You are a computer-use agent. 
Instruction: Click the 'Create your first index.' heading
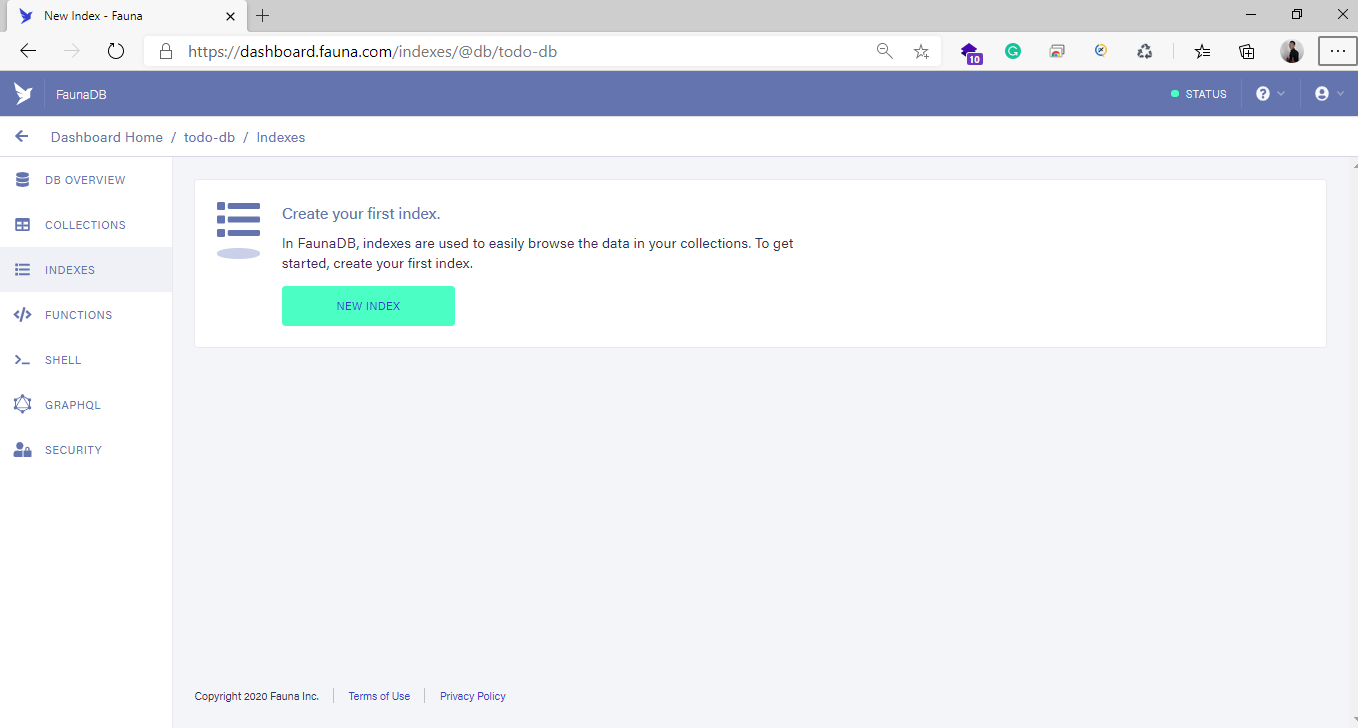click(361, 214)
